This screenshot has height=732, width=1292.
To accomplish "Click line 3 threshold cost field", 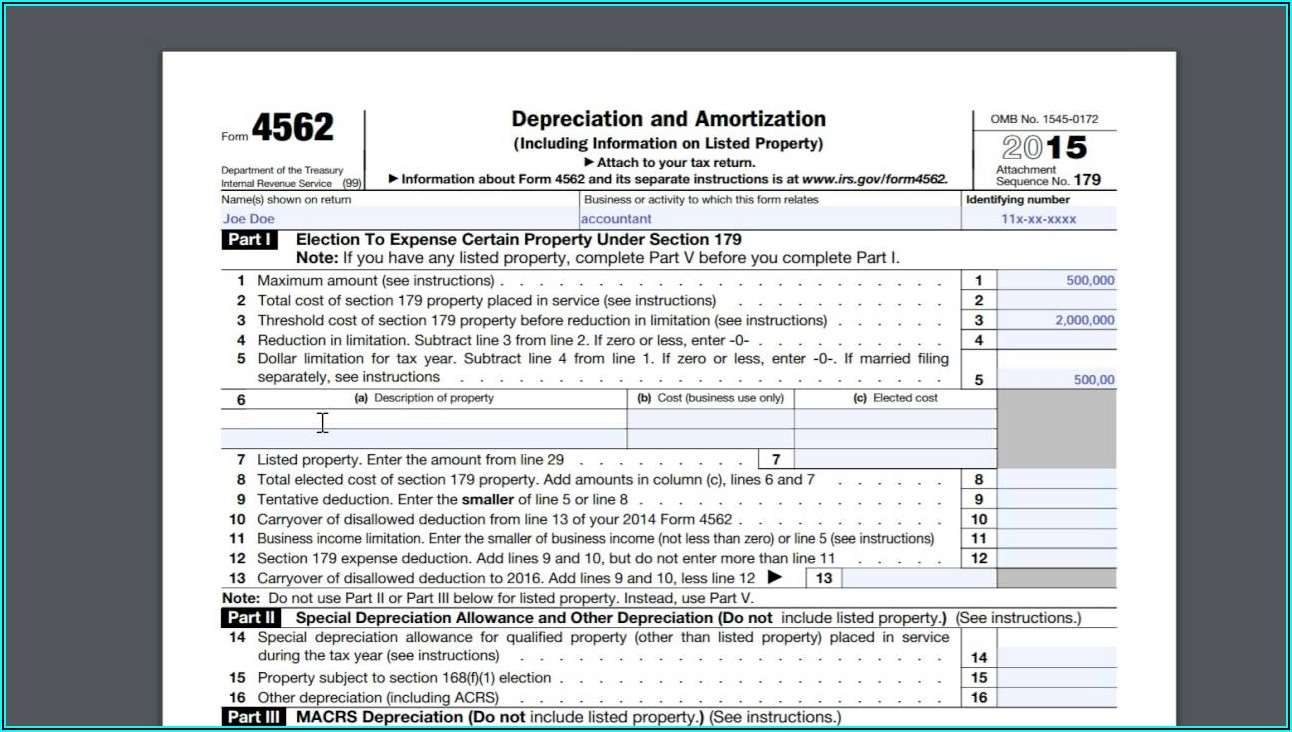I will pos(1057,320).
